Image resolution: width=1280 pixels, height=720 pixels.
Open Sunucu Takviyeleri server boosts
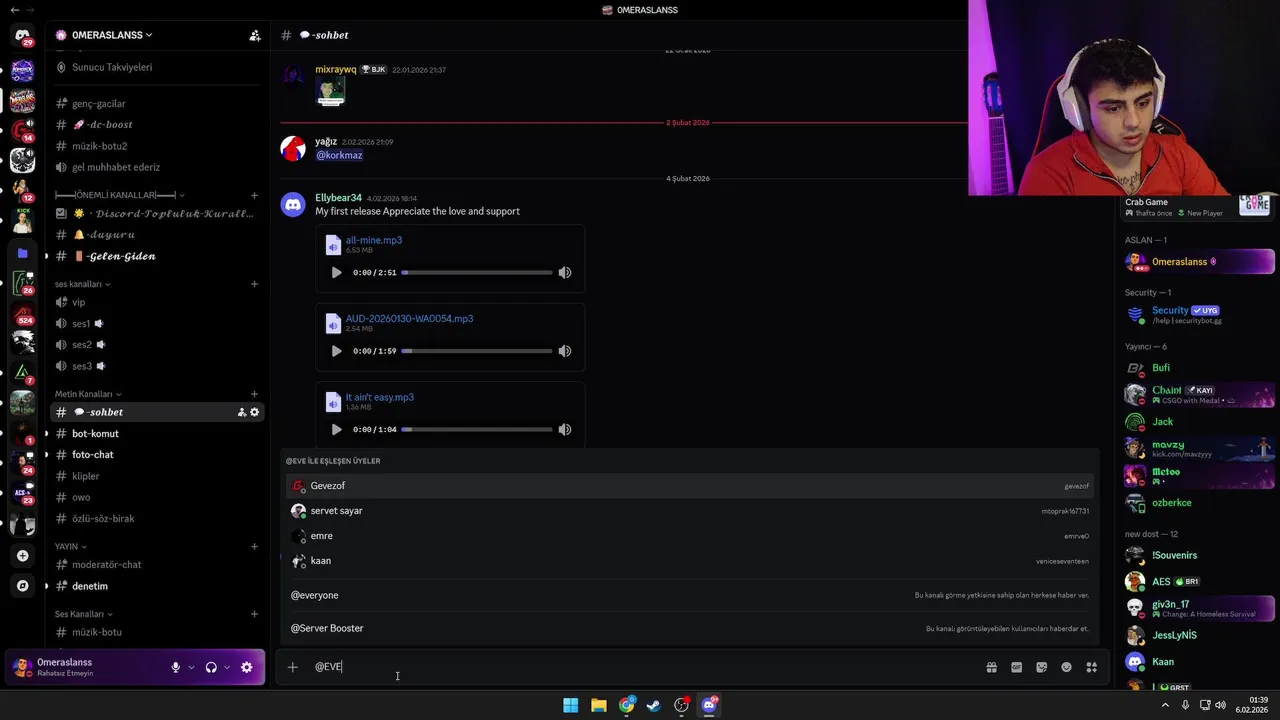(112, 67)
